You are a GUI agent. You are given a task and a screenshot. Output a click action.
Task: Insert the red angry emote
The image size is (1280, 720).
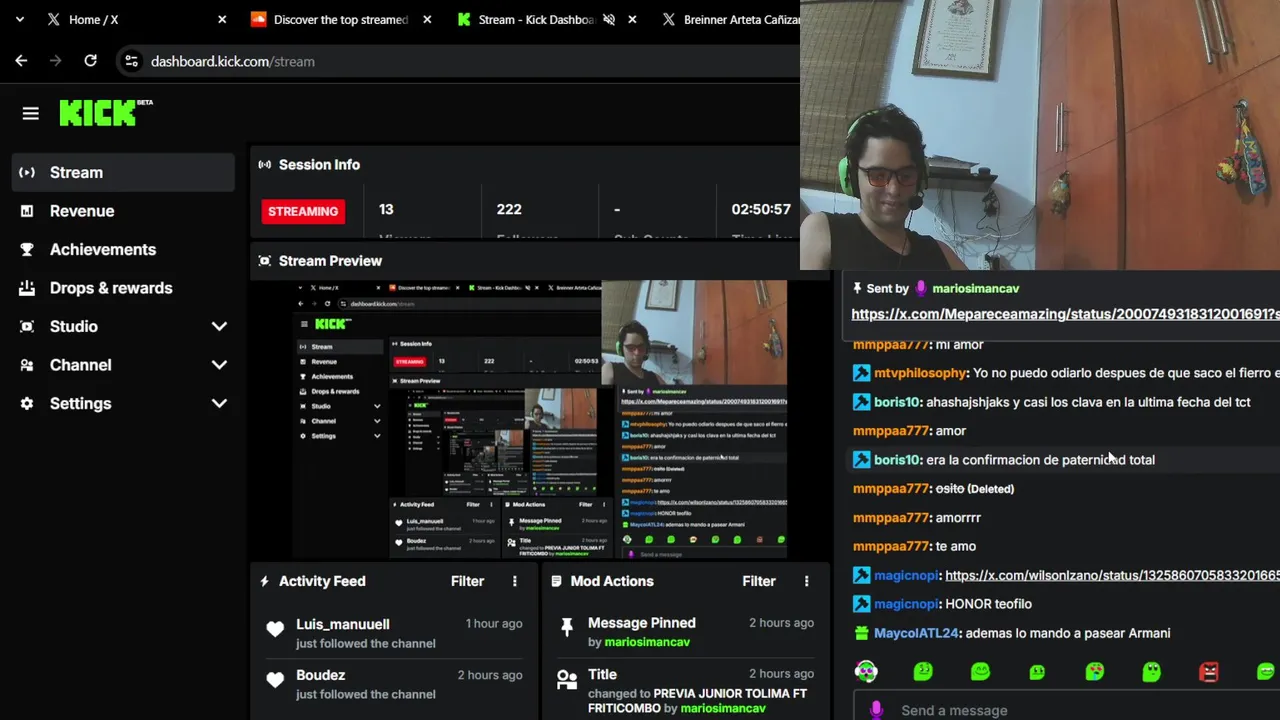tap(1209, 672)
